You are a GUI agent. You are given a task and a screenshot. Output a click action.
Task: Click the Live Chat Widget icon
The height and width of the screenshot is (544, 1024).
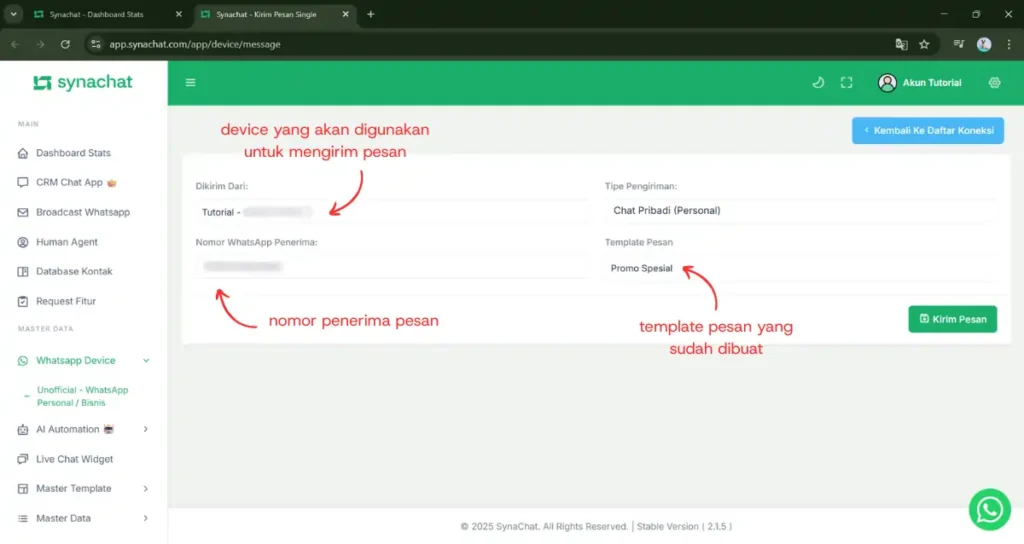pyautogui.click(x=23, y=459)
